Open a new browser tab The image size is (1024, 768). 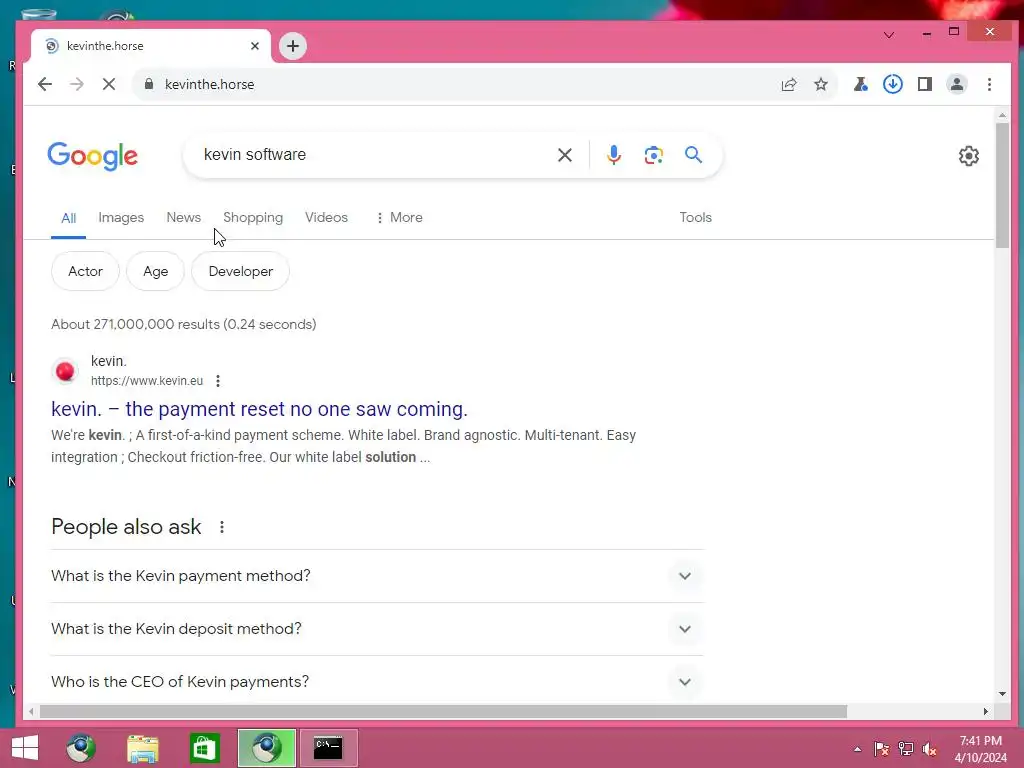293,46
